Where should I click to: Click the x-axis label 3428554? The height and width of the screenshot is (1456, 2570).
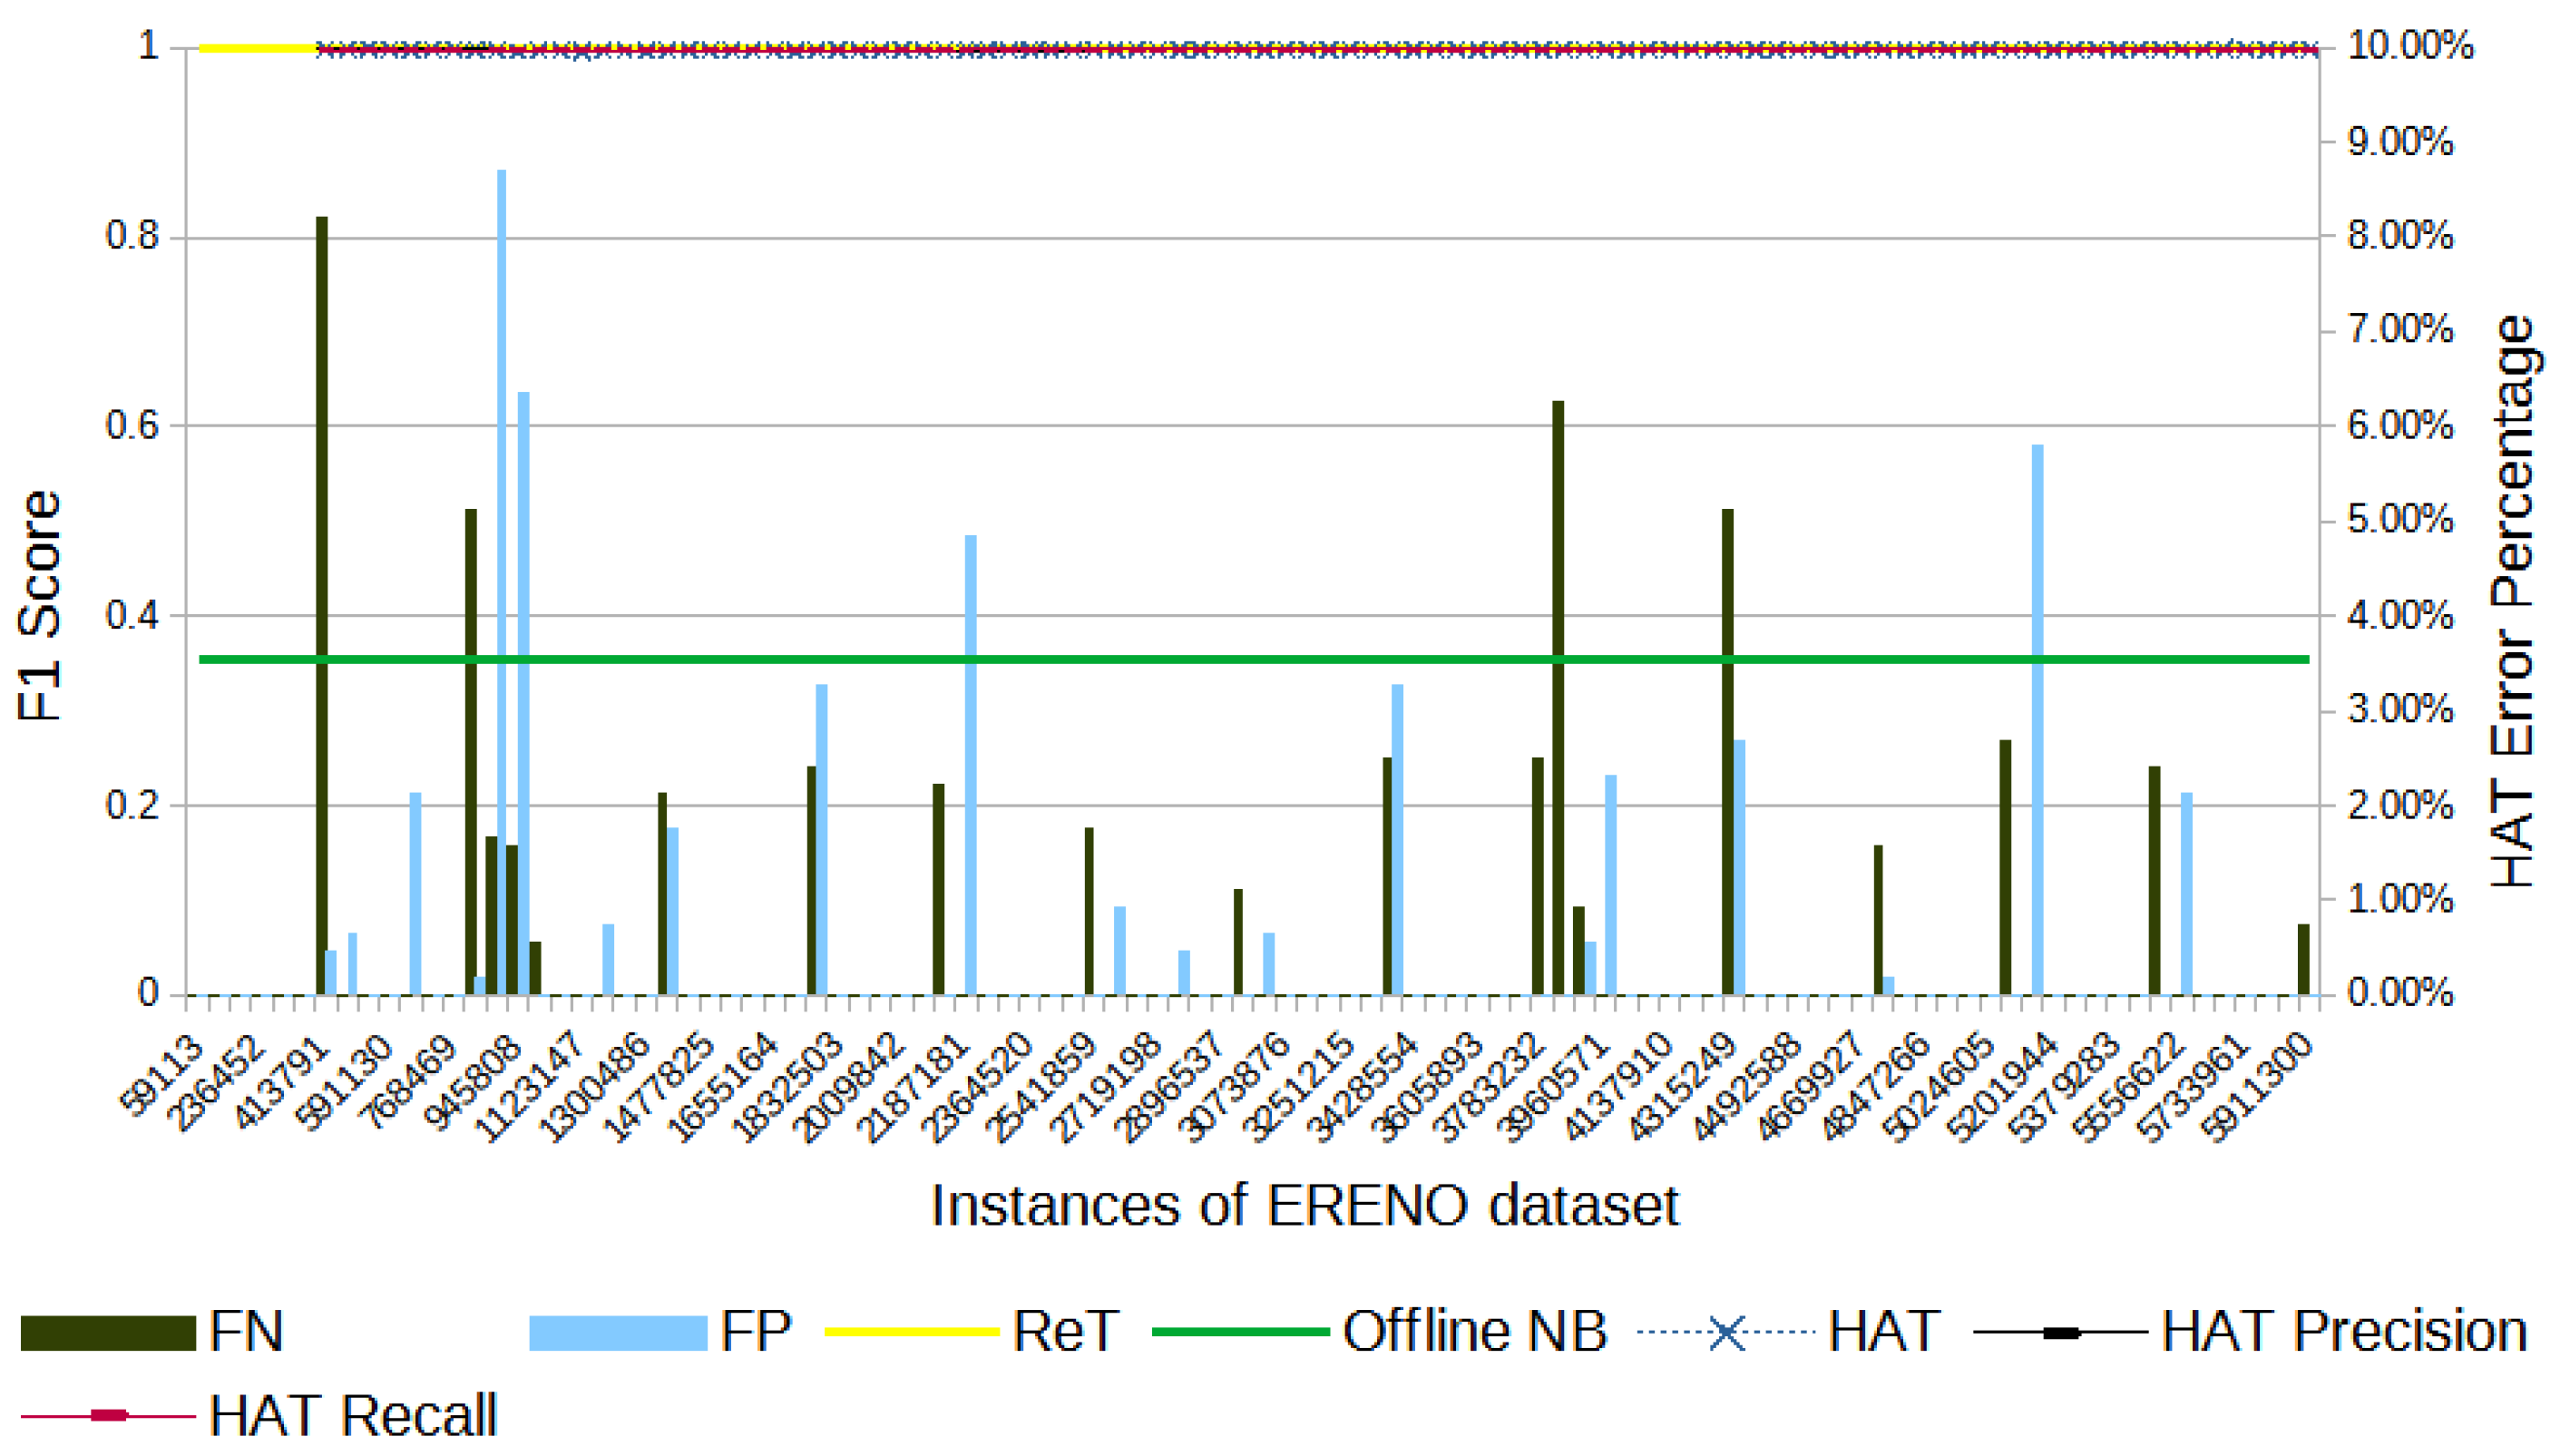tap(1364, 1089)
